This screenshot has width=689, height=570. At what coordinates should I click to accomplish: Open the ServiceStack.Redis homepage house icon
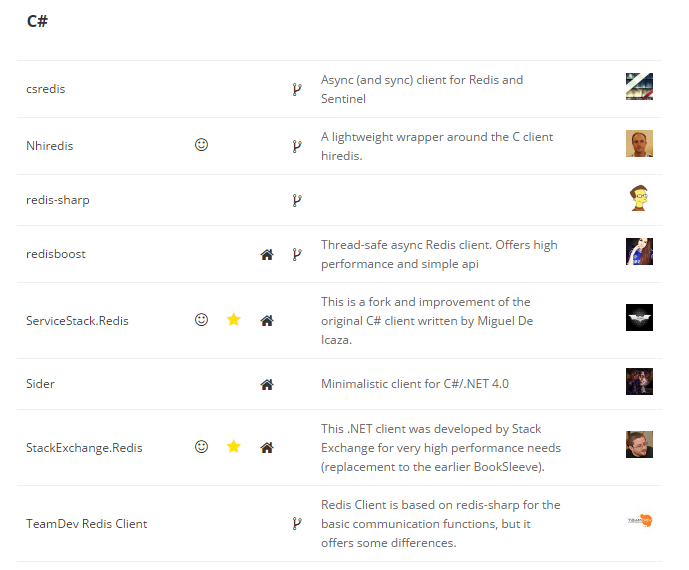click(267, 320)
